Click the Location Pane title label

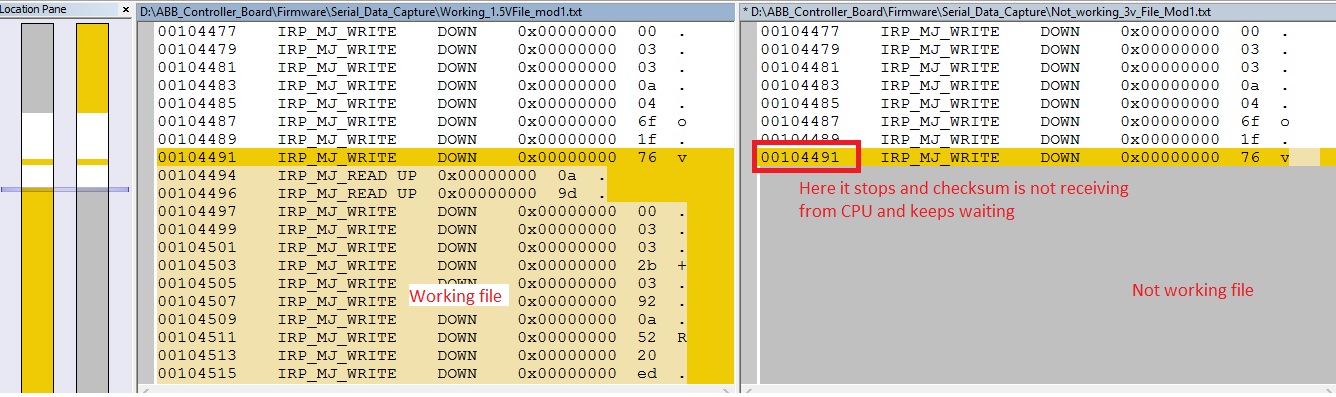pos(34,10)
